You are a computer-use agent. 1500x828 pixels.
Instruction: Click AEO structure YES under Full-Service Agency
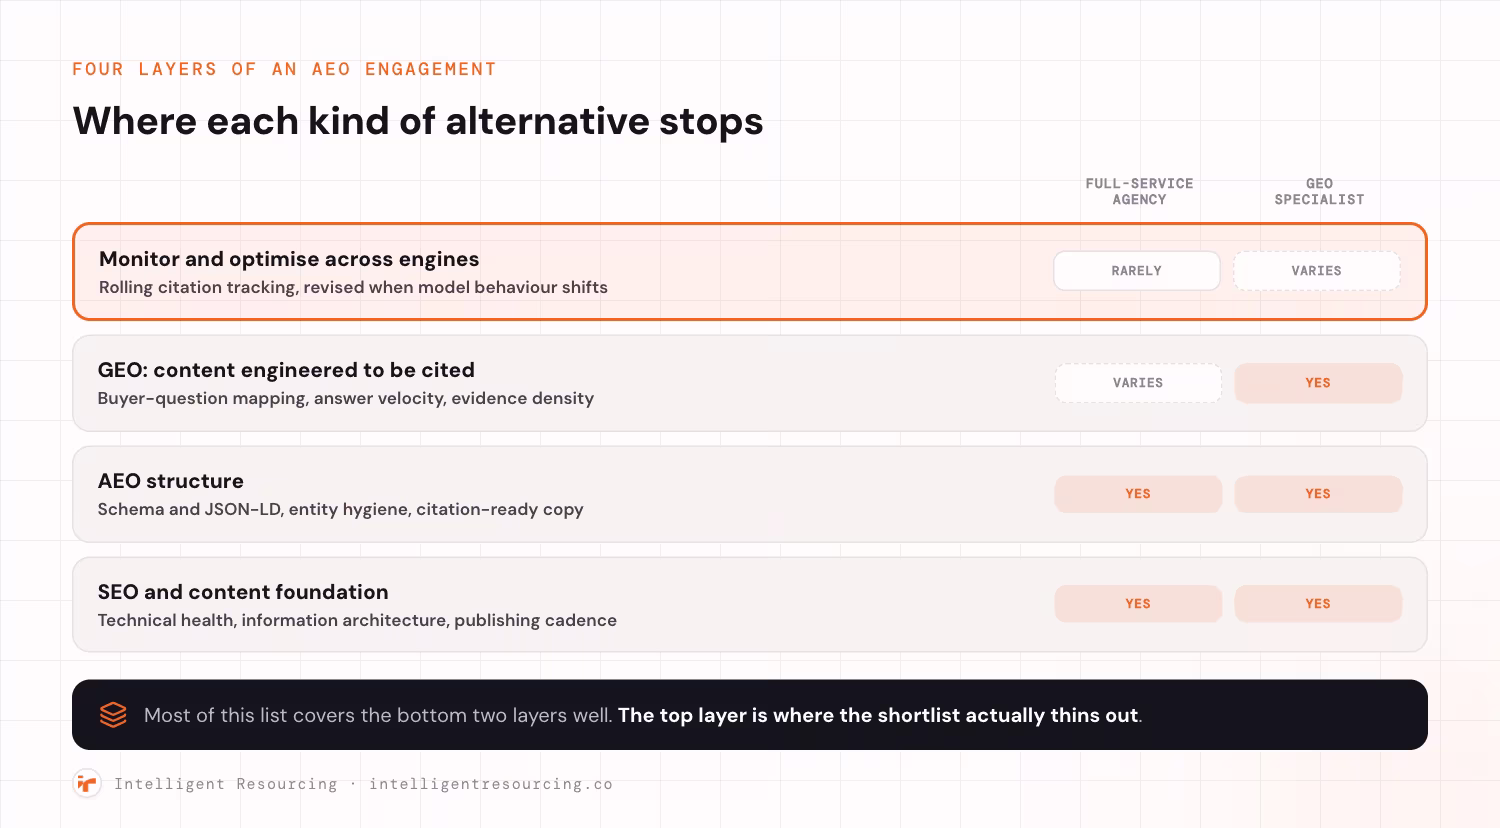[x=1138, y=494]
